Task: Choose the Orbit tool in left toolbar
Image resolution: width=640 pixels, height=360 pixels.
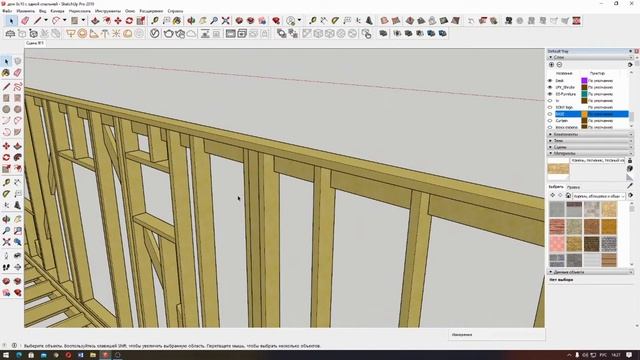Action: pyautogui.click(x=6, y=219)
